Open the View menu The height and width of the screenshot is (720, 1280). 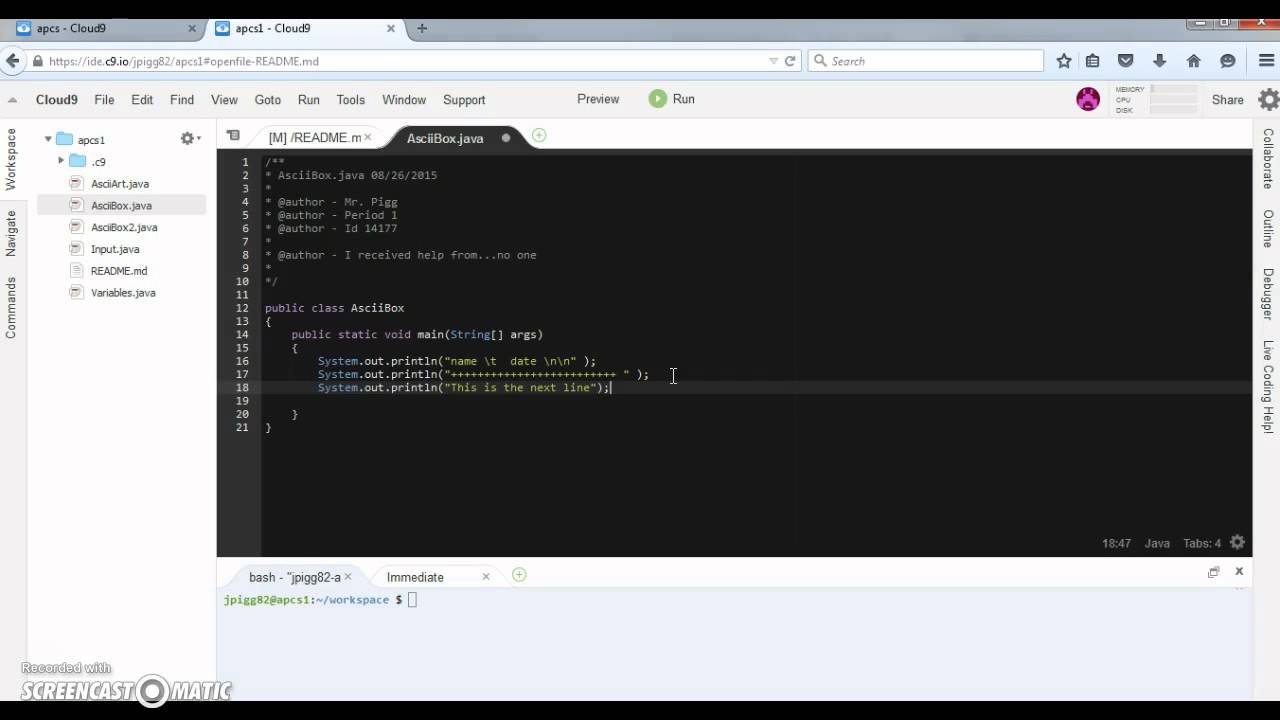[224, 100]
